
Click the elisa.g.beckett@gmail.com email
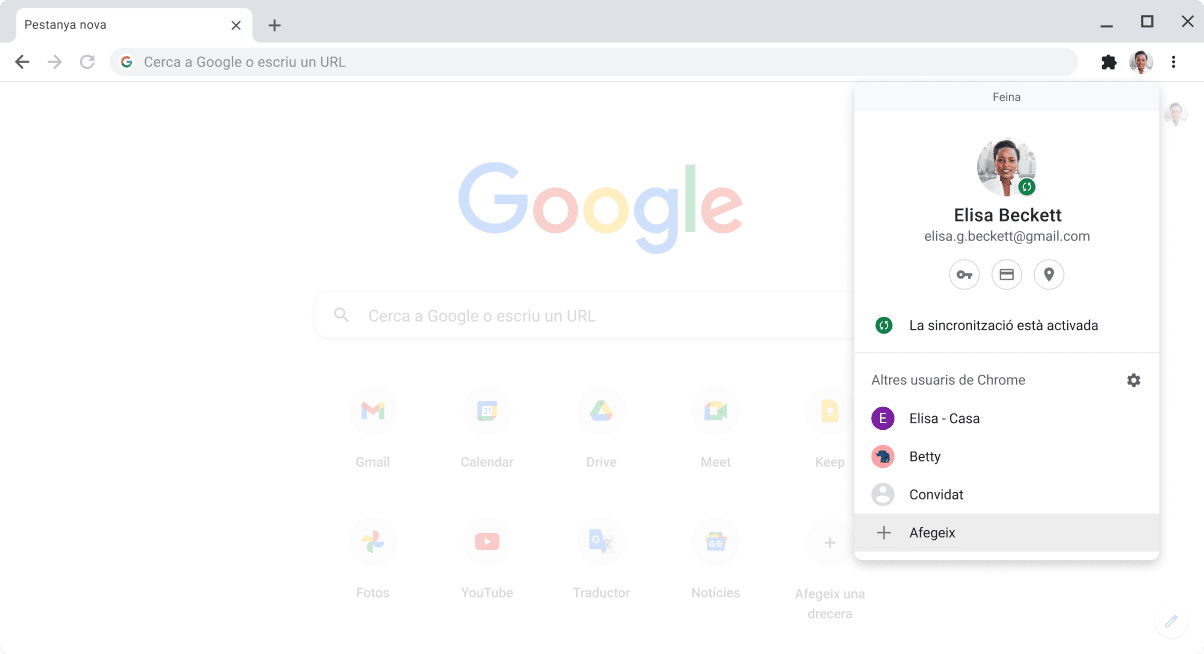click(x=1007, y=237)
